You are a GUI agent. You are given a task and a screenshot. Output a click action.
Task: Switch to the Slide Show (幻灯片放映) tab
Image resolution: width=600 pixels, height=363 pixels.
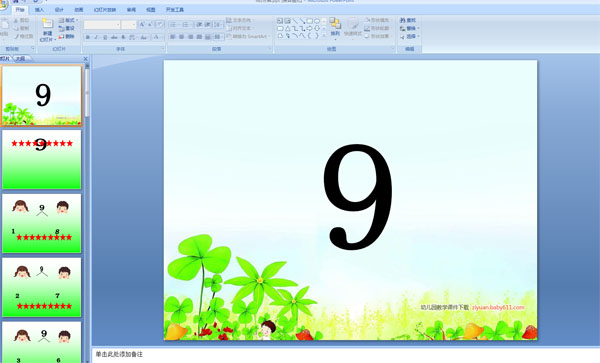pos(105,10)
